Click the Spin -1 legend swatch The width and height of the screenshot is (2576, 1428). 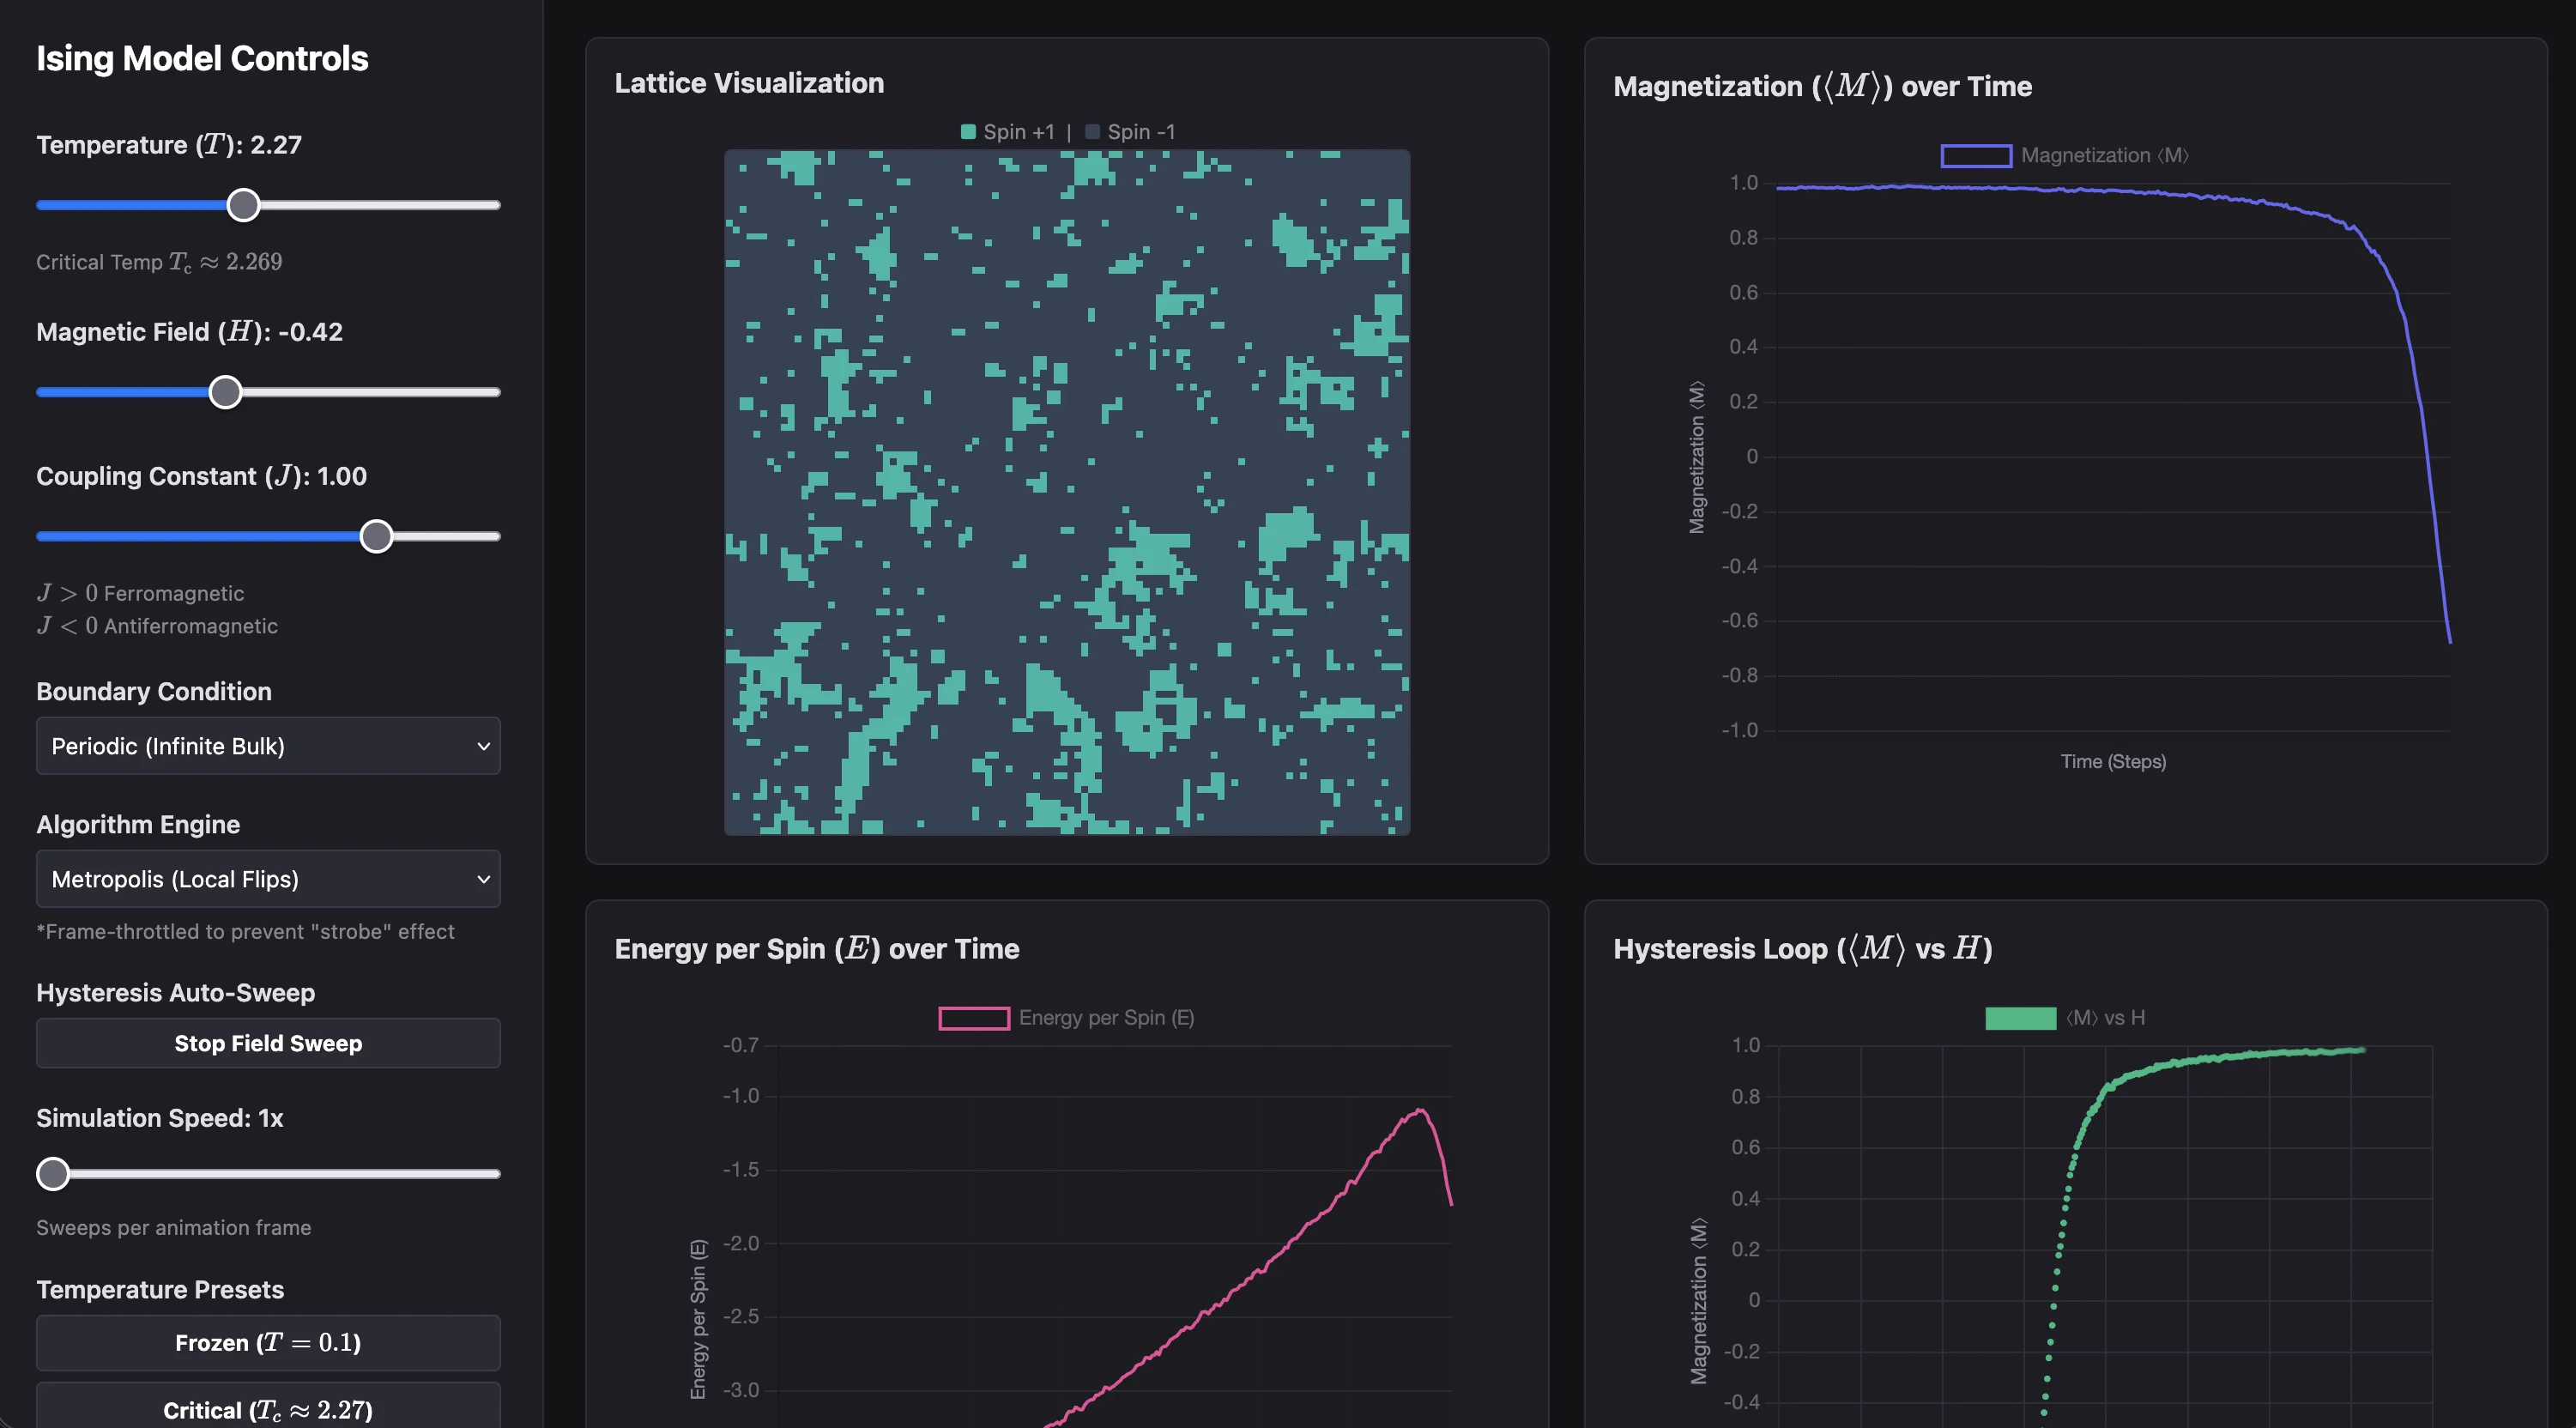[x=1093, y=132]
